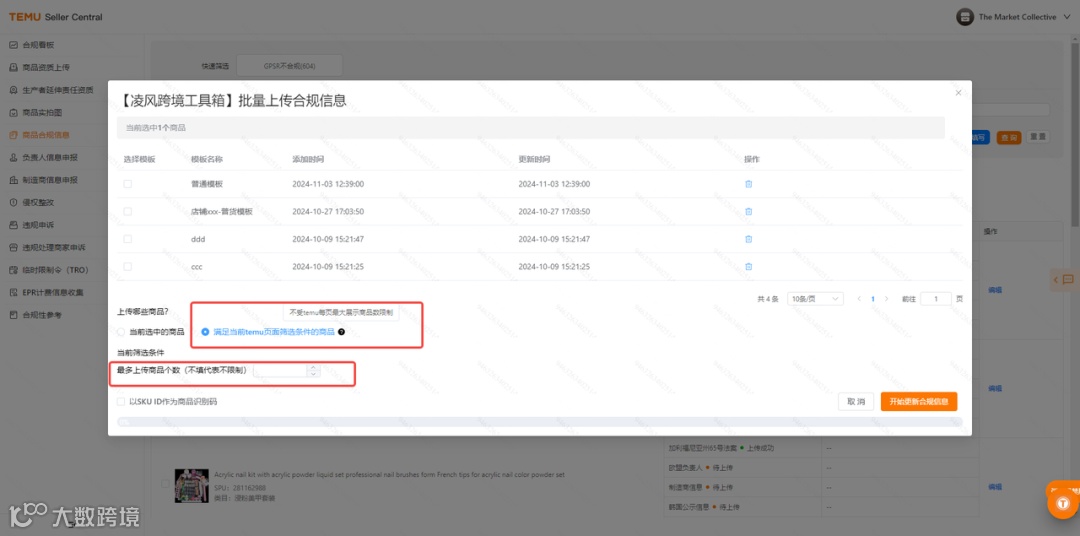
Task: Open the orange floating T toolbox button
Action: (x=1063, y=504)
